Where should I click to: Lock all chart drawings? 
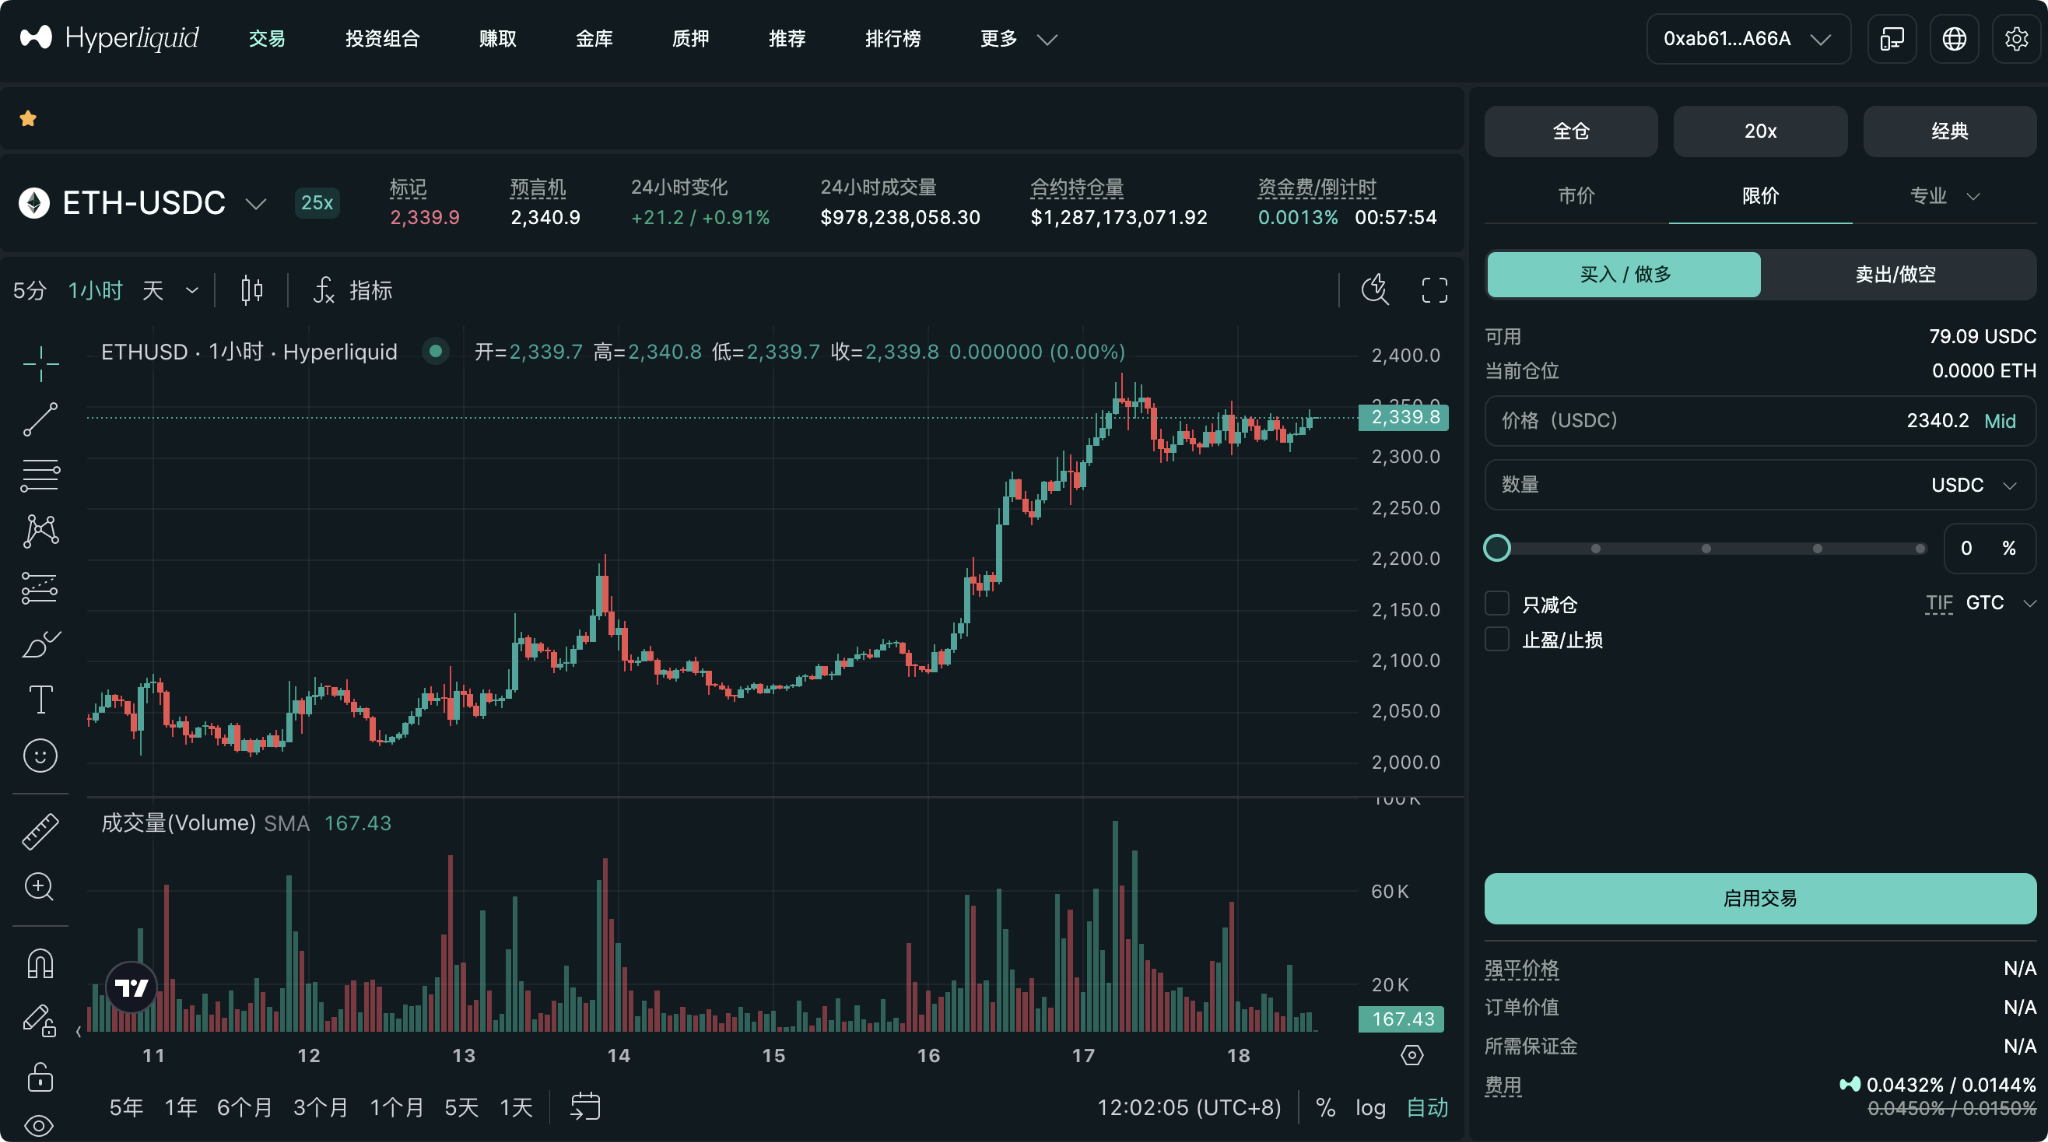click(40, 1077)
